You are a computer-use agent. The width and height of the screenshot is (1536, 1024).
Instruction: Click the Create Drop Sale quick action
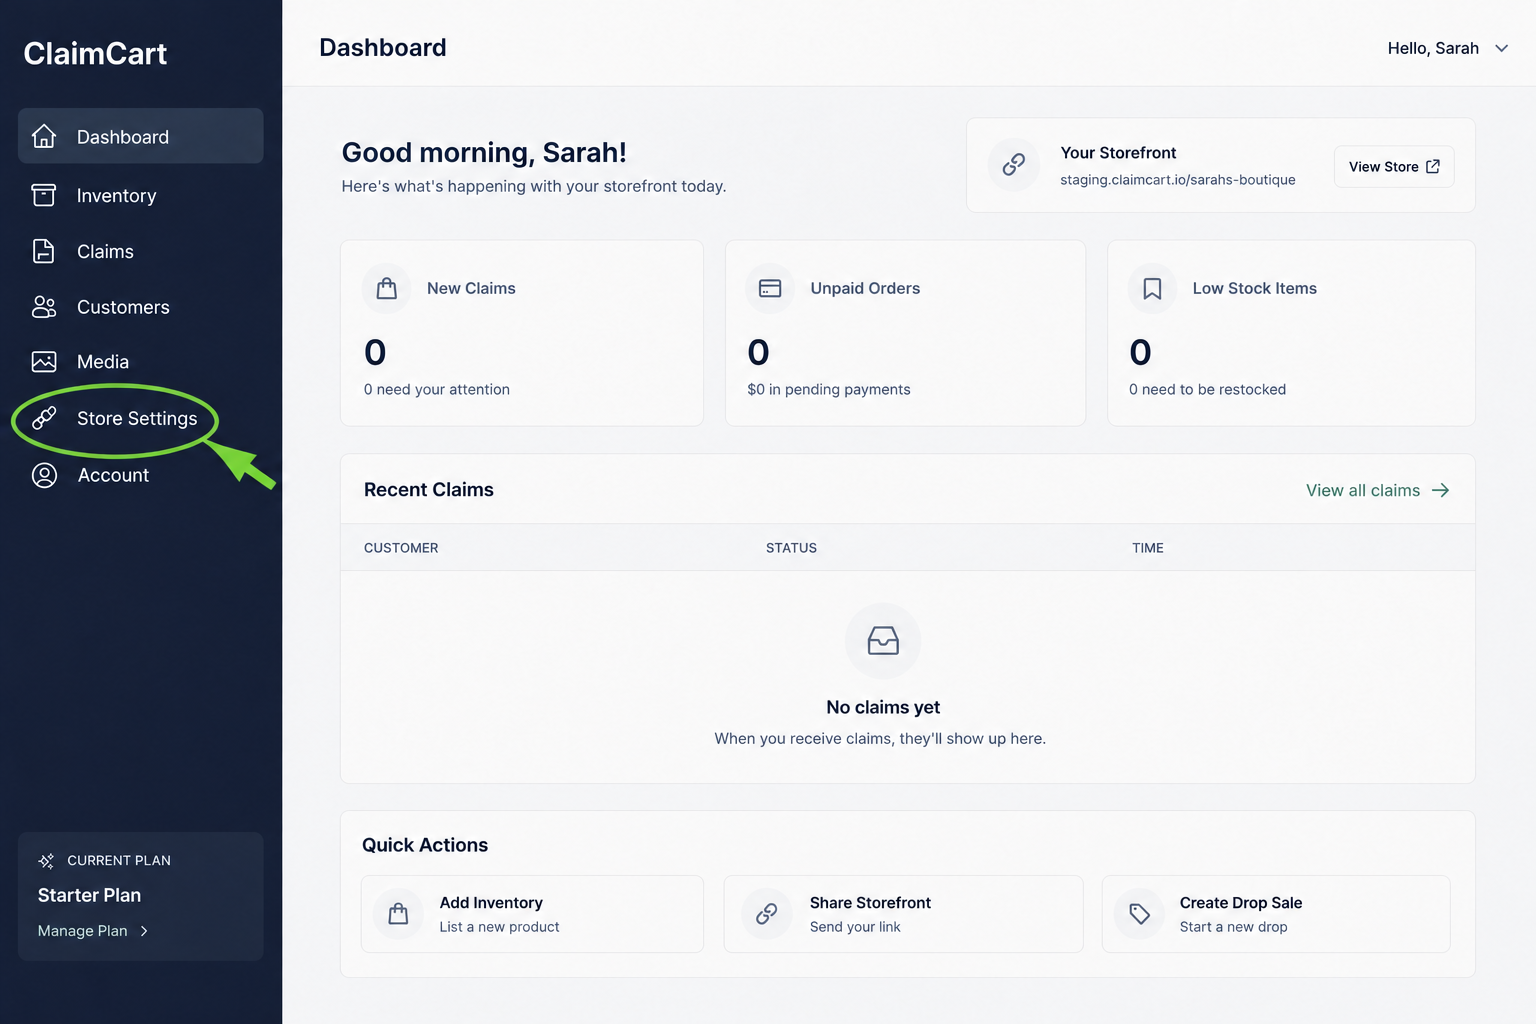(1276, 914)
